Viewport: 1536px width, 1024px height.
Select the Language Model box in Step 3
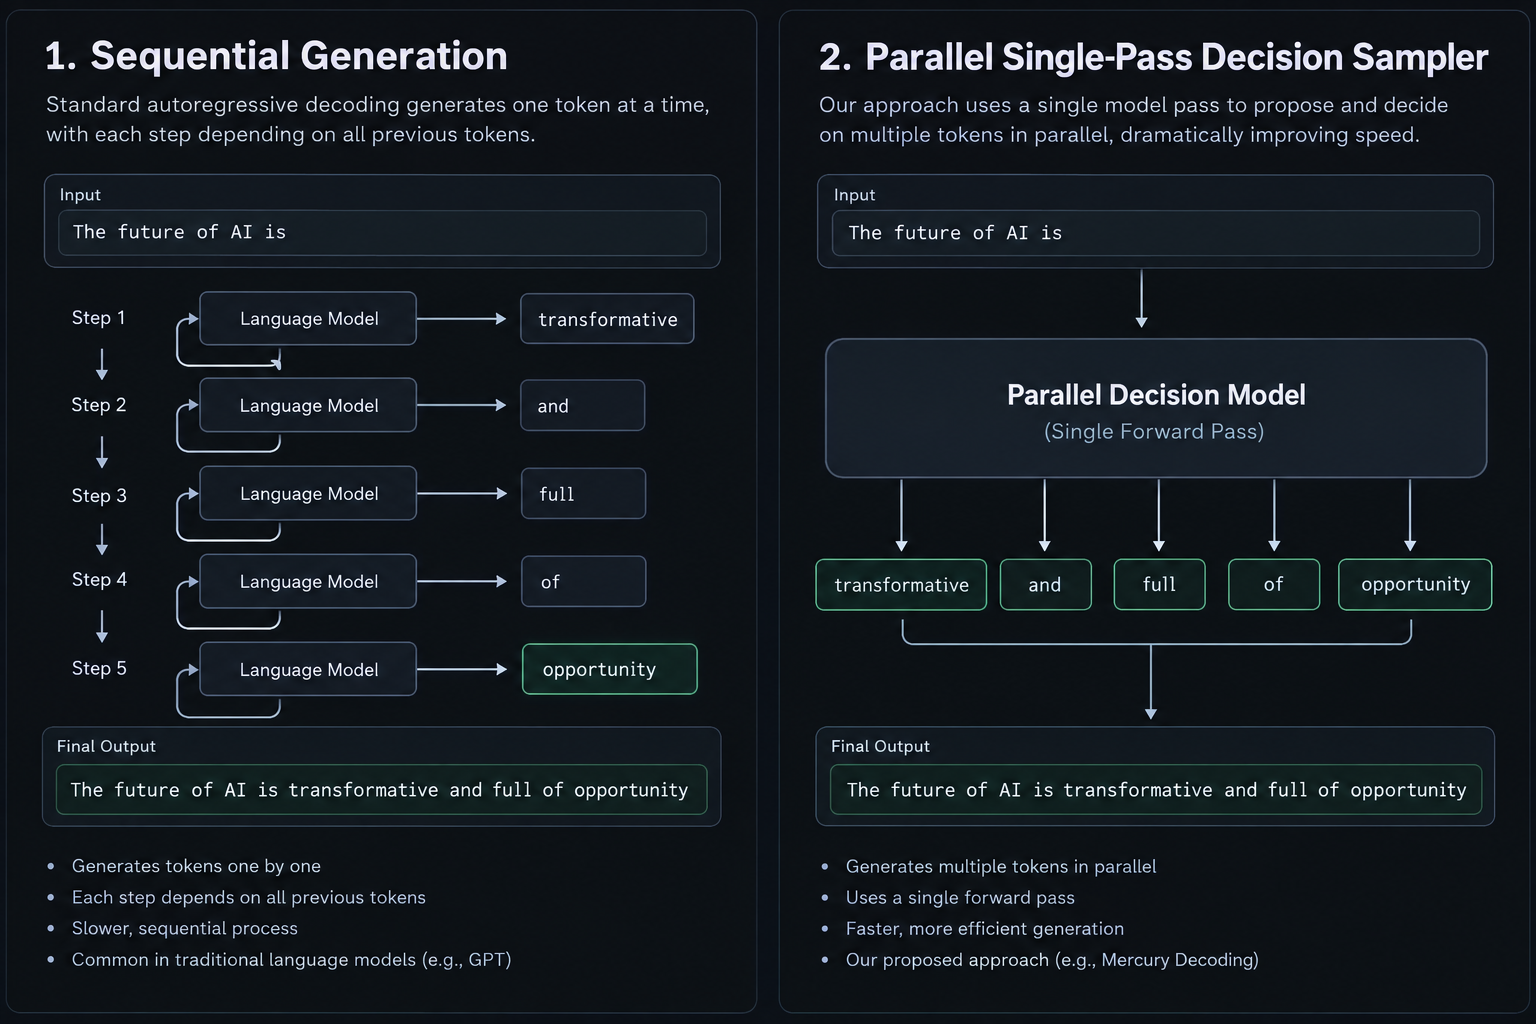pyautogui.click(x=308, y=493)
